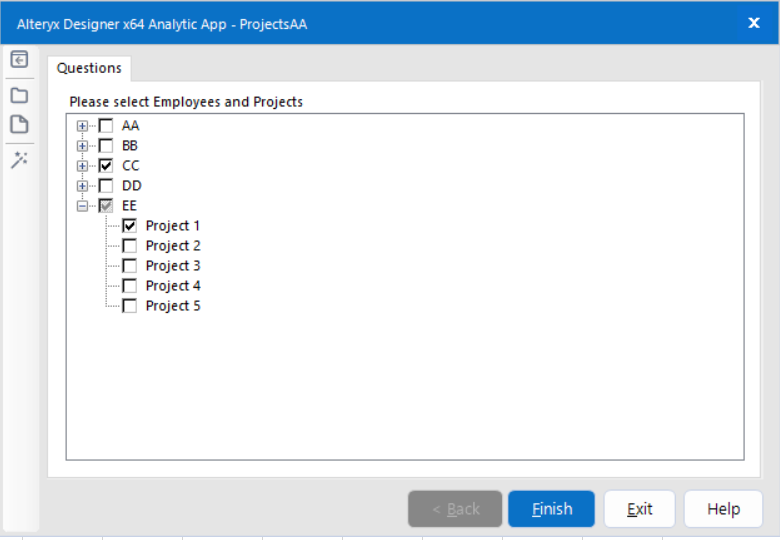This screenshot has height=540, width=780.
Task: Click the blank document icon in sidebar
Action: (19, 125)
